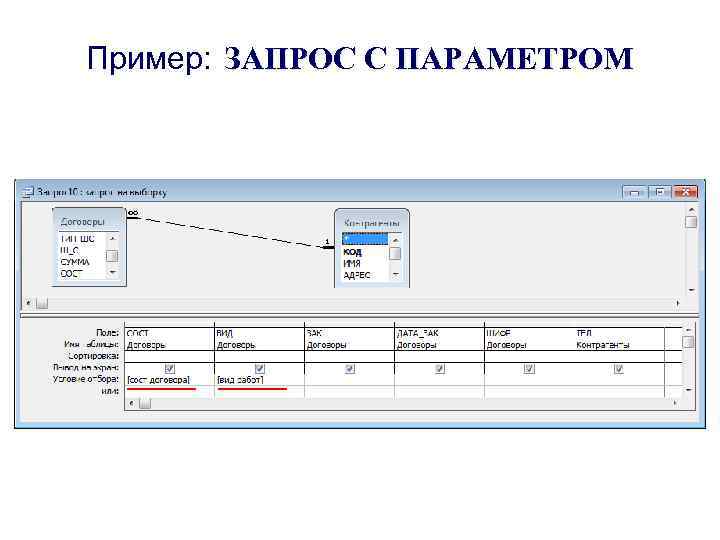Click right arrow of table pane horizontal scrollbar

click(678, 303)
